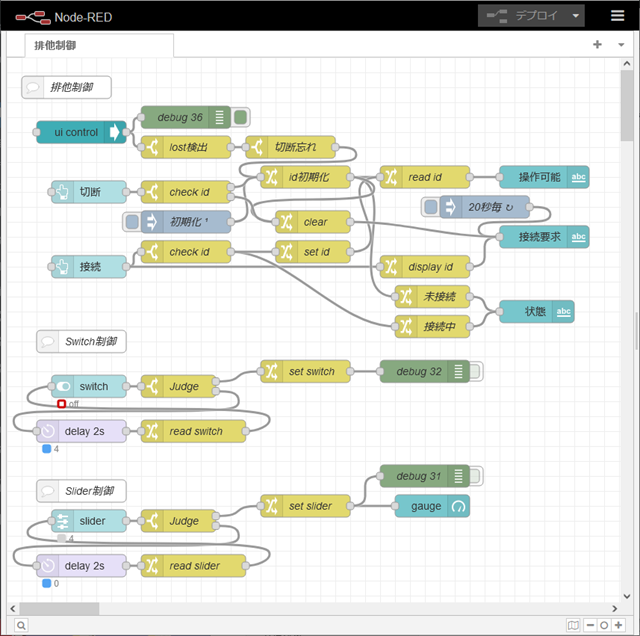Toggle the debug 32 node output button
Screen dimensions: 640x636
pyautogui.click(x=477, y=371)
